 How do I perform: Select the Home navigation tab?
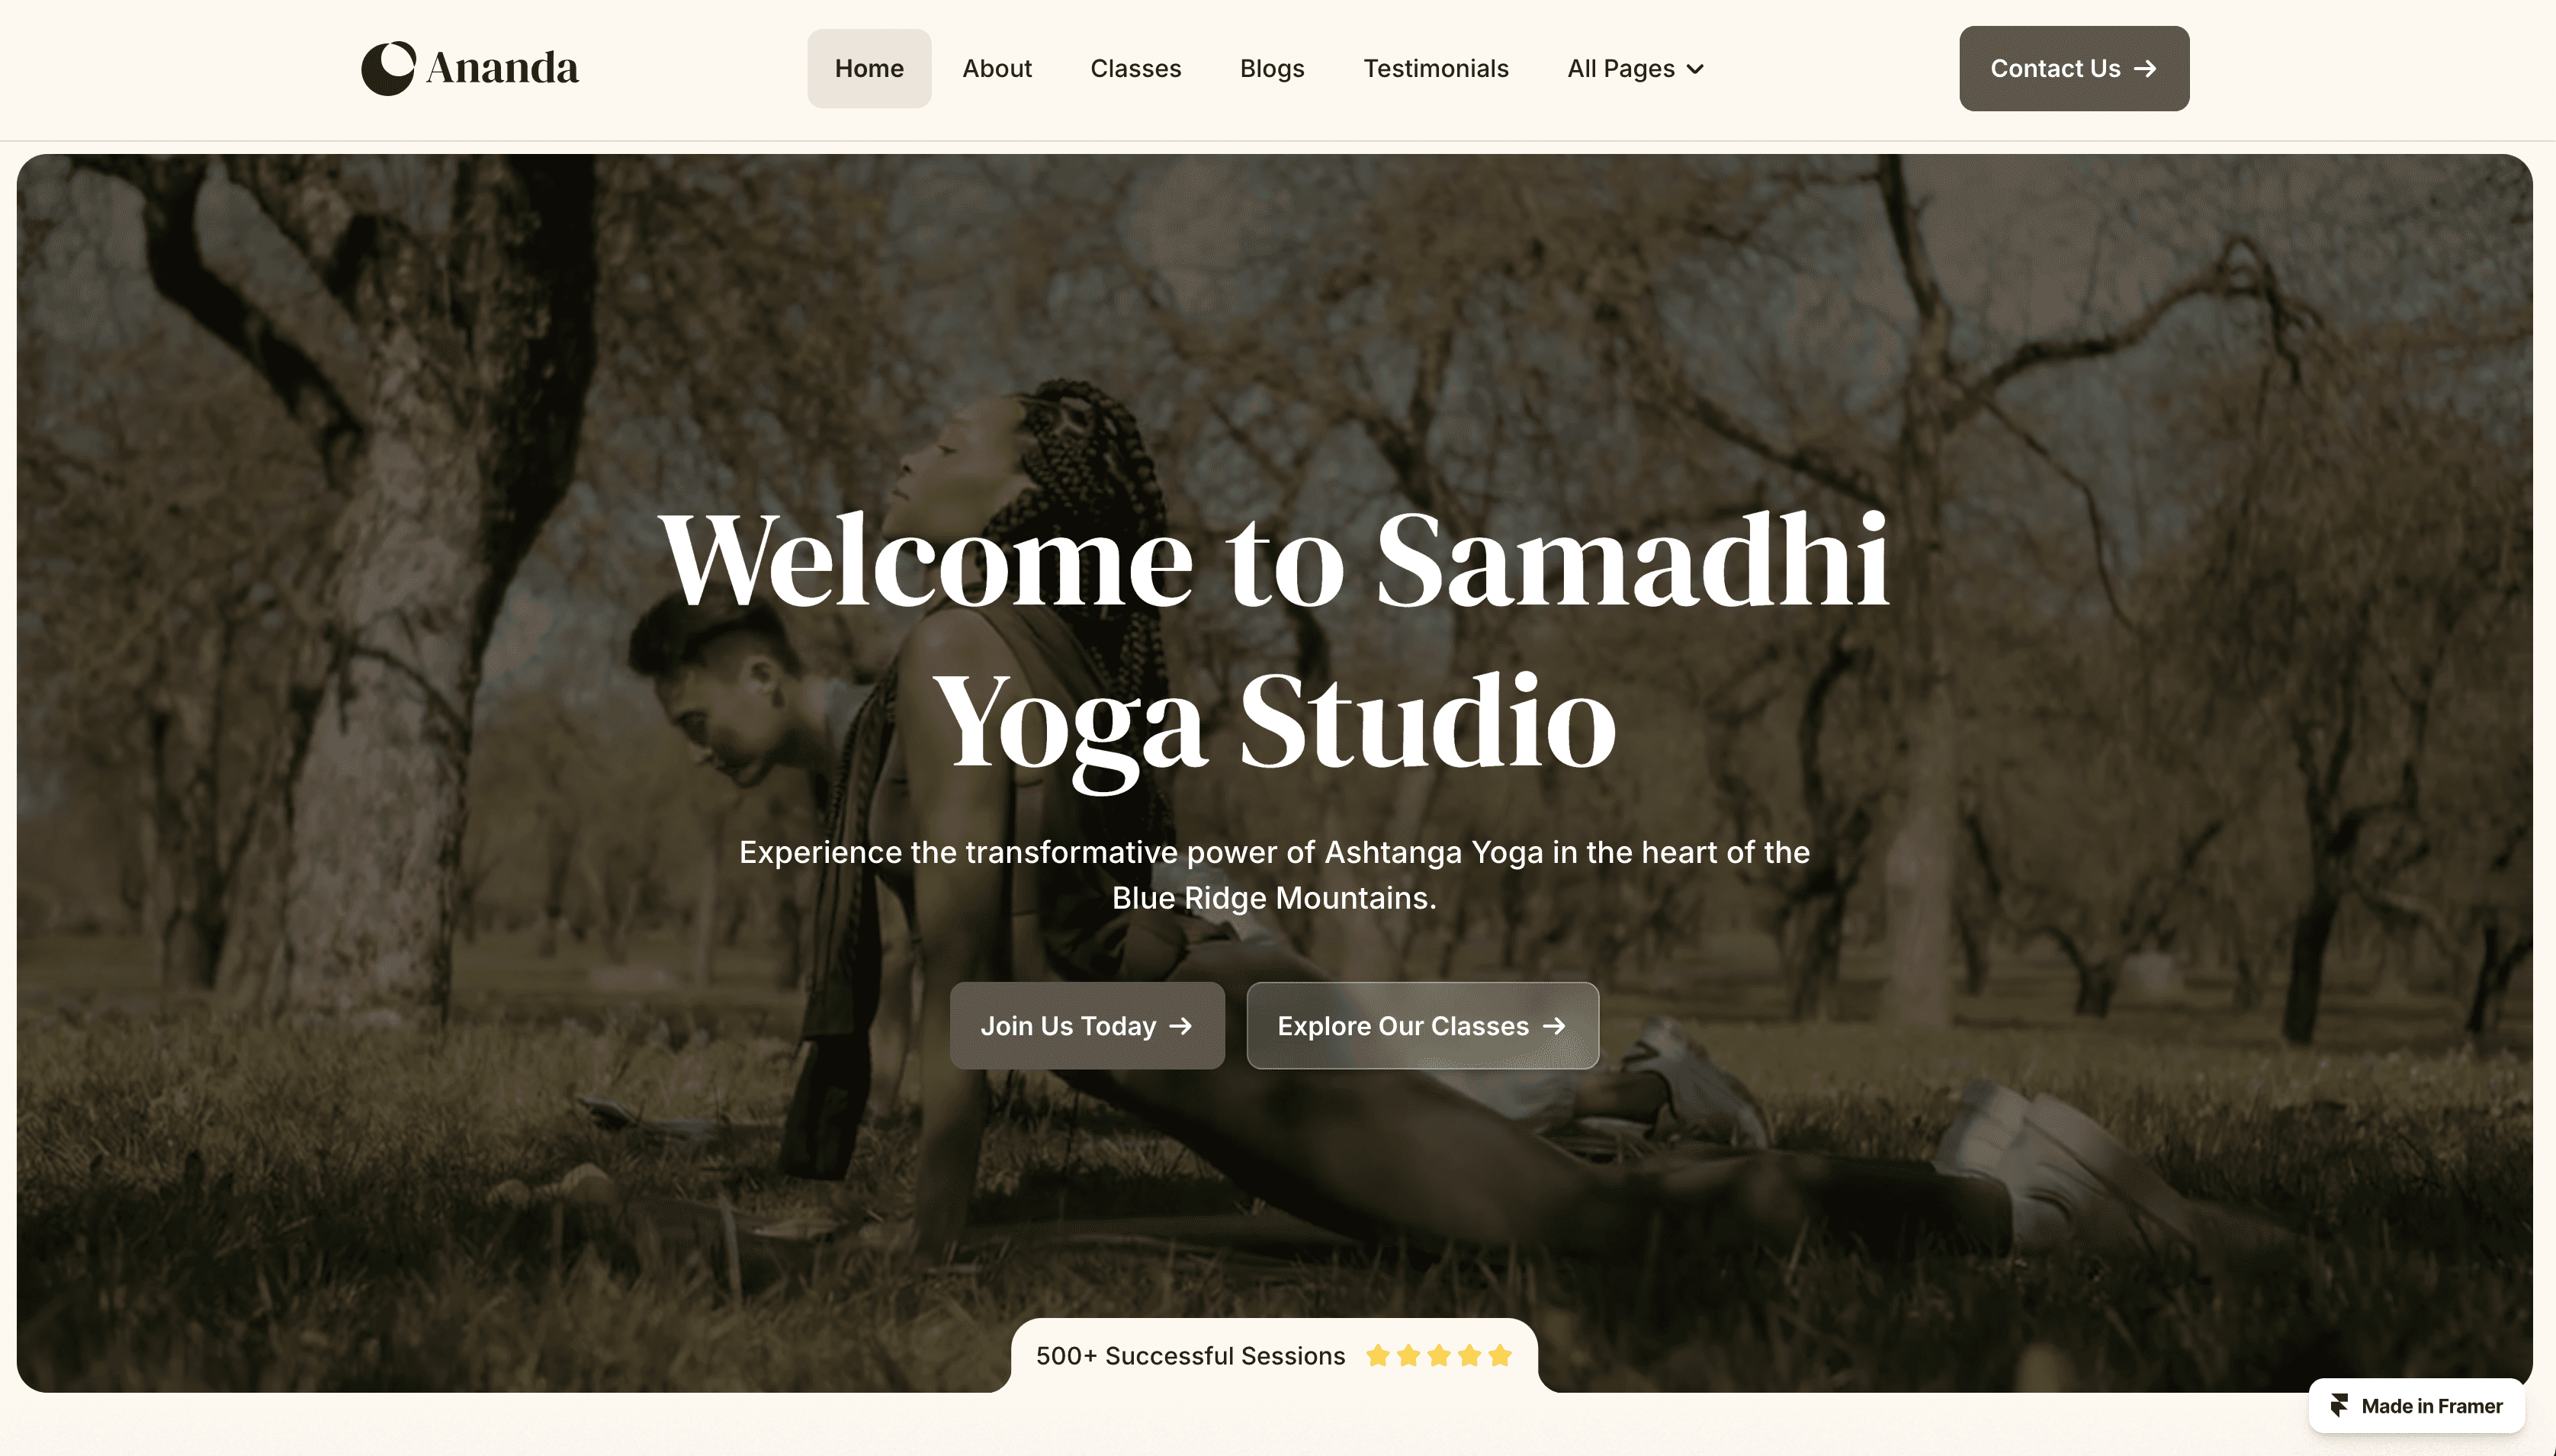click(x=869, y=68)
